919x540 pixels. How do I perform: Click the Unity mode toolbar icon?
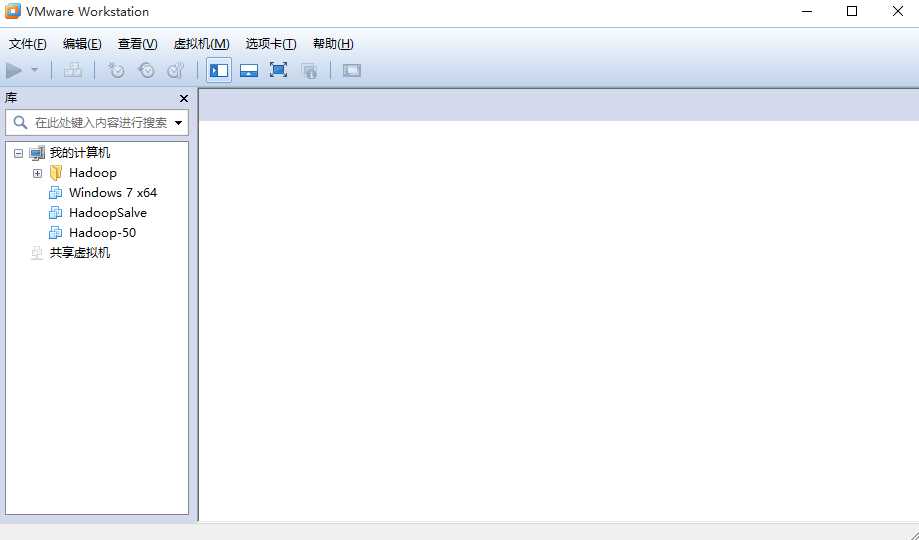coord(309,71)
